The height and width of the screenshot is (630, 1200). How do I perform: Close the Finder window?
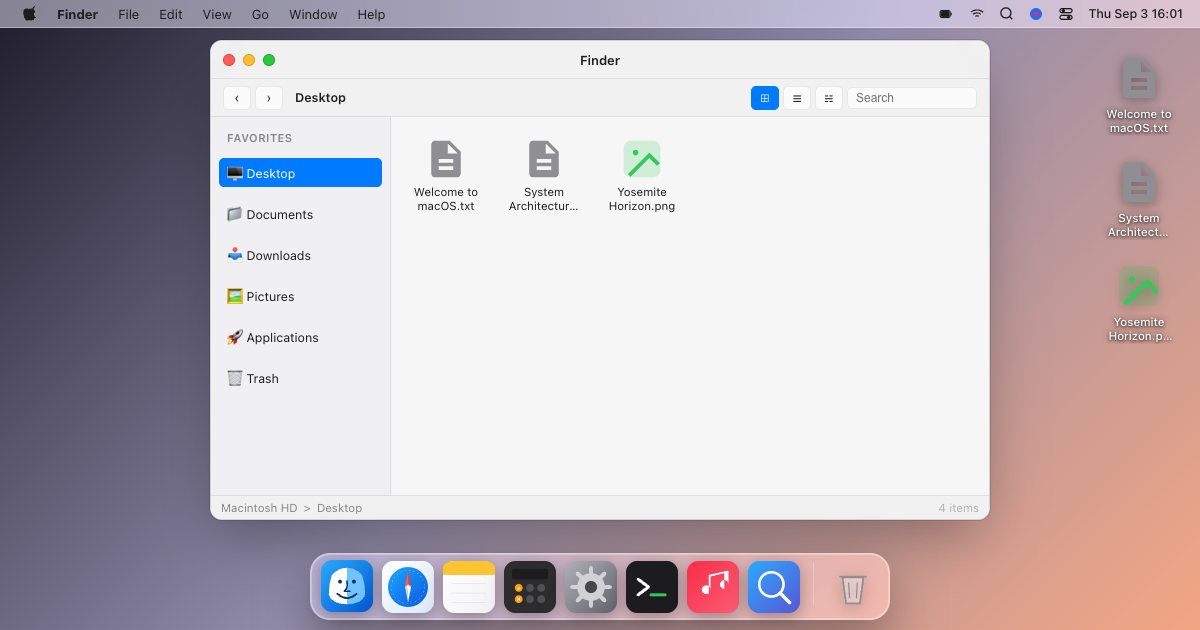tap(229, 60)
